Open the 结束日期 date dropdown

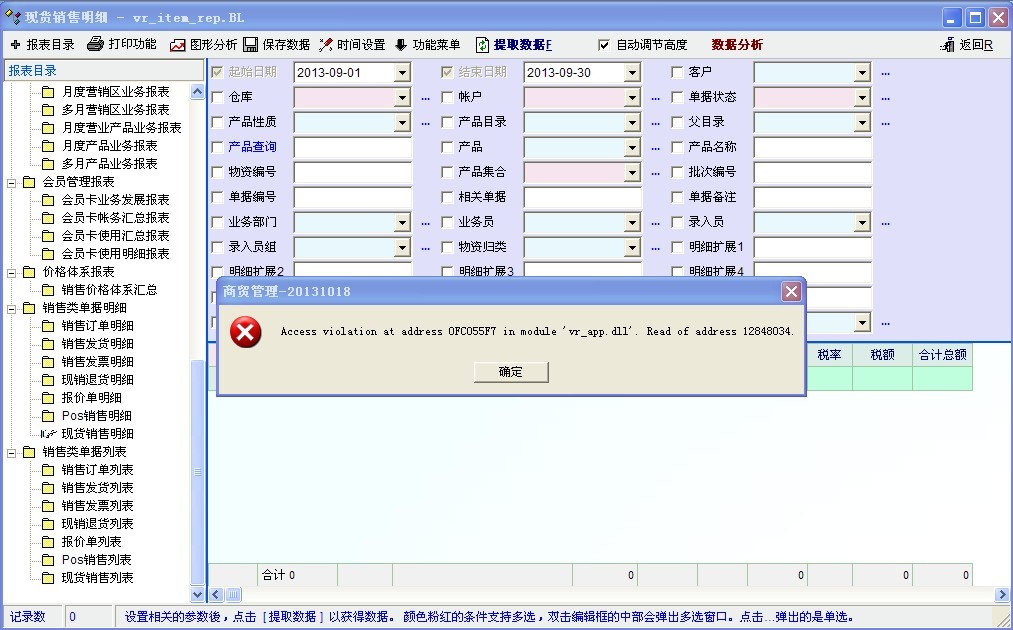coord(632,73)
